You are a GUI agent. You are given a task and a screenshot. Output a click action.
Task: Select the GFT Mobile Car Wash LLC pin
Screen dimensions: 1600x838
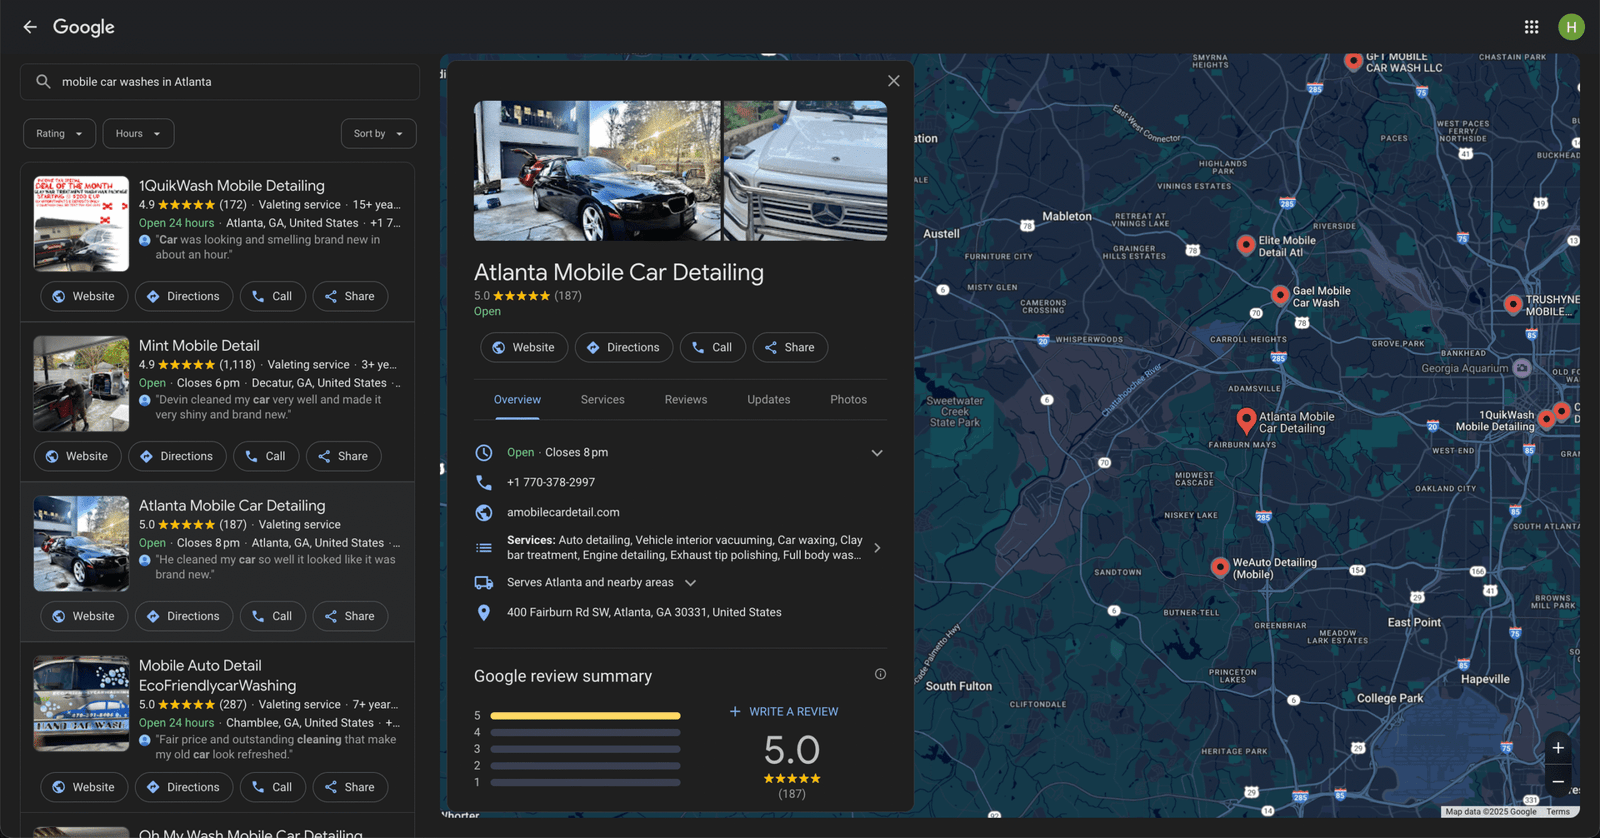1353,61
